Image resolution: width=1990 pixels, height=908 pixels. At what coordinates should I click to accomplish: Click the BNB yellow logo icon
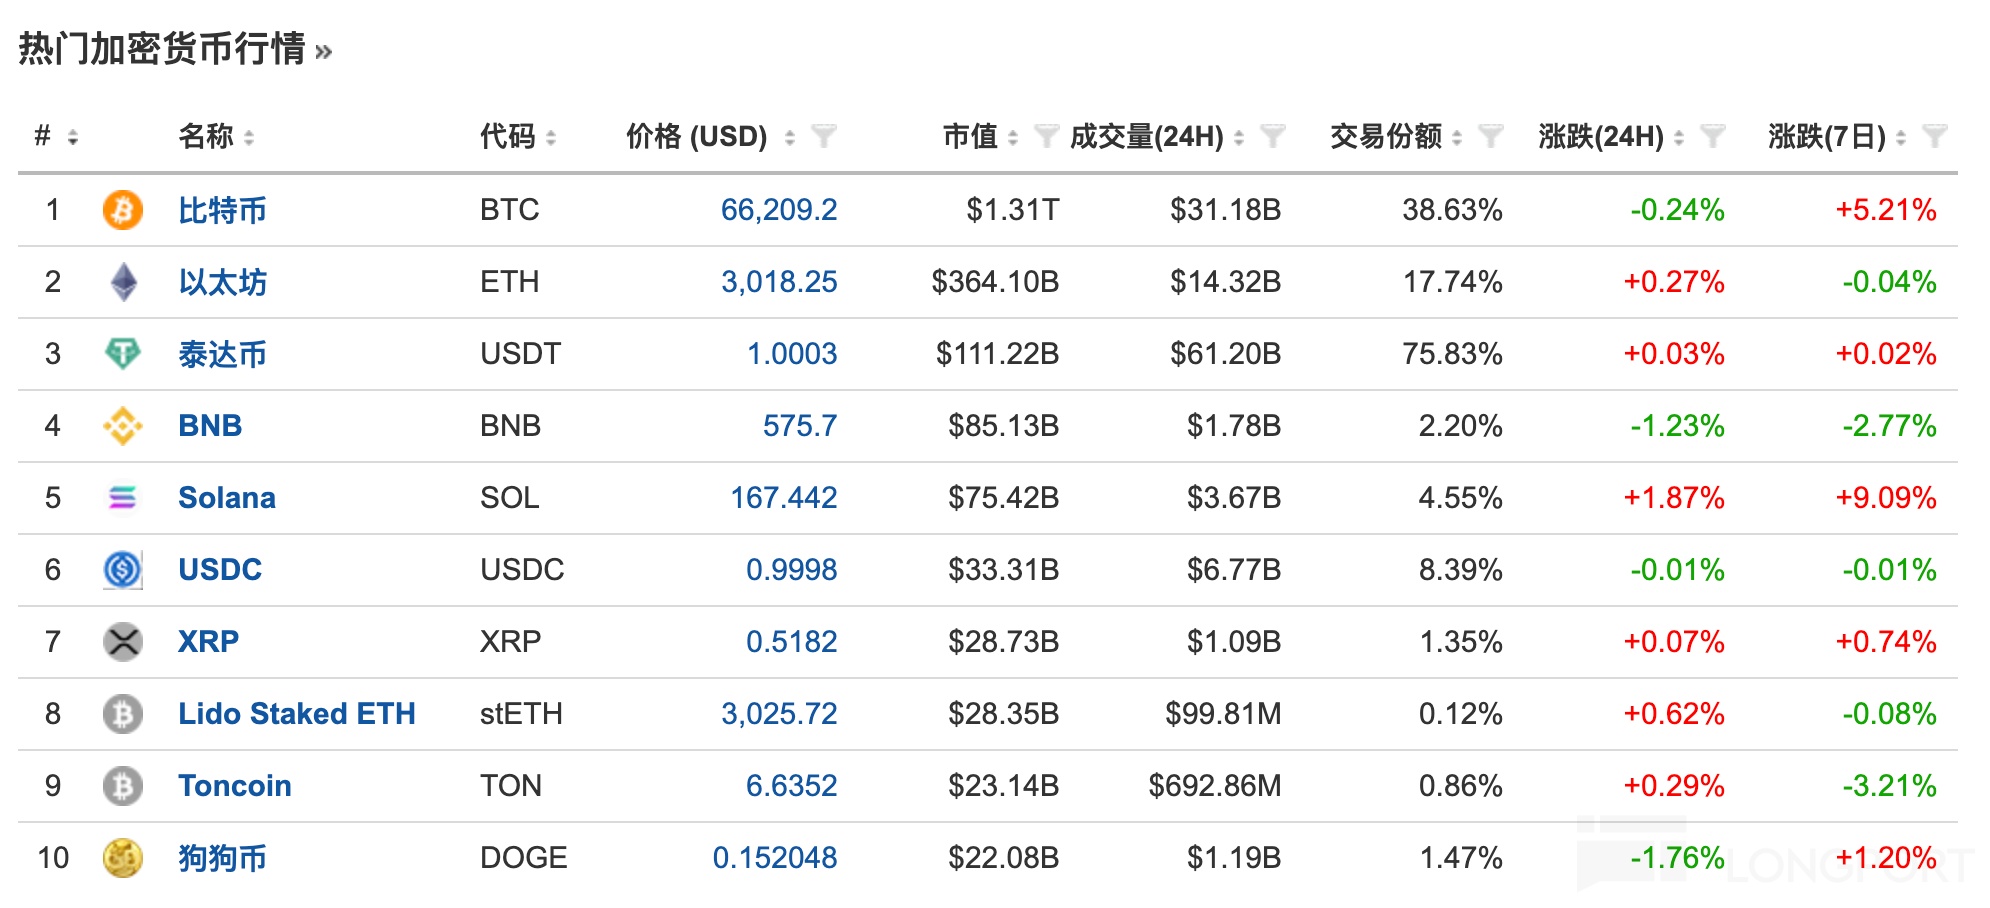pos(123,426)
